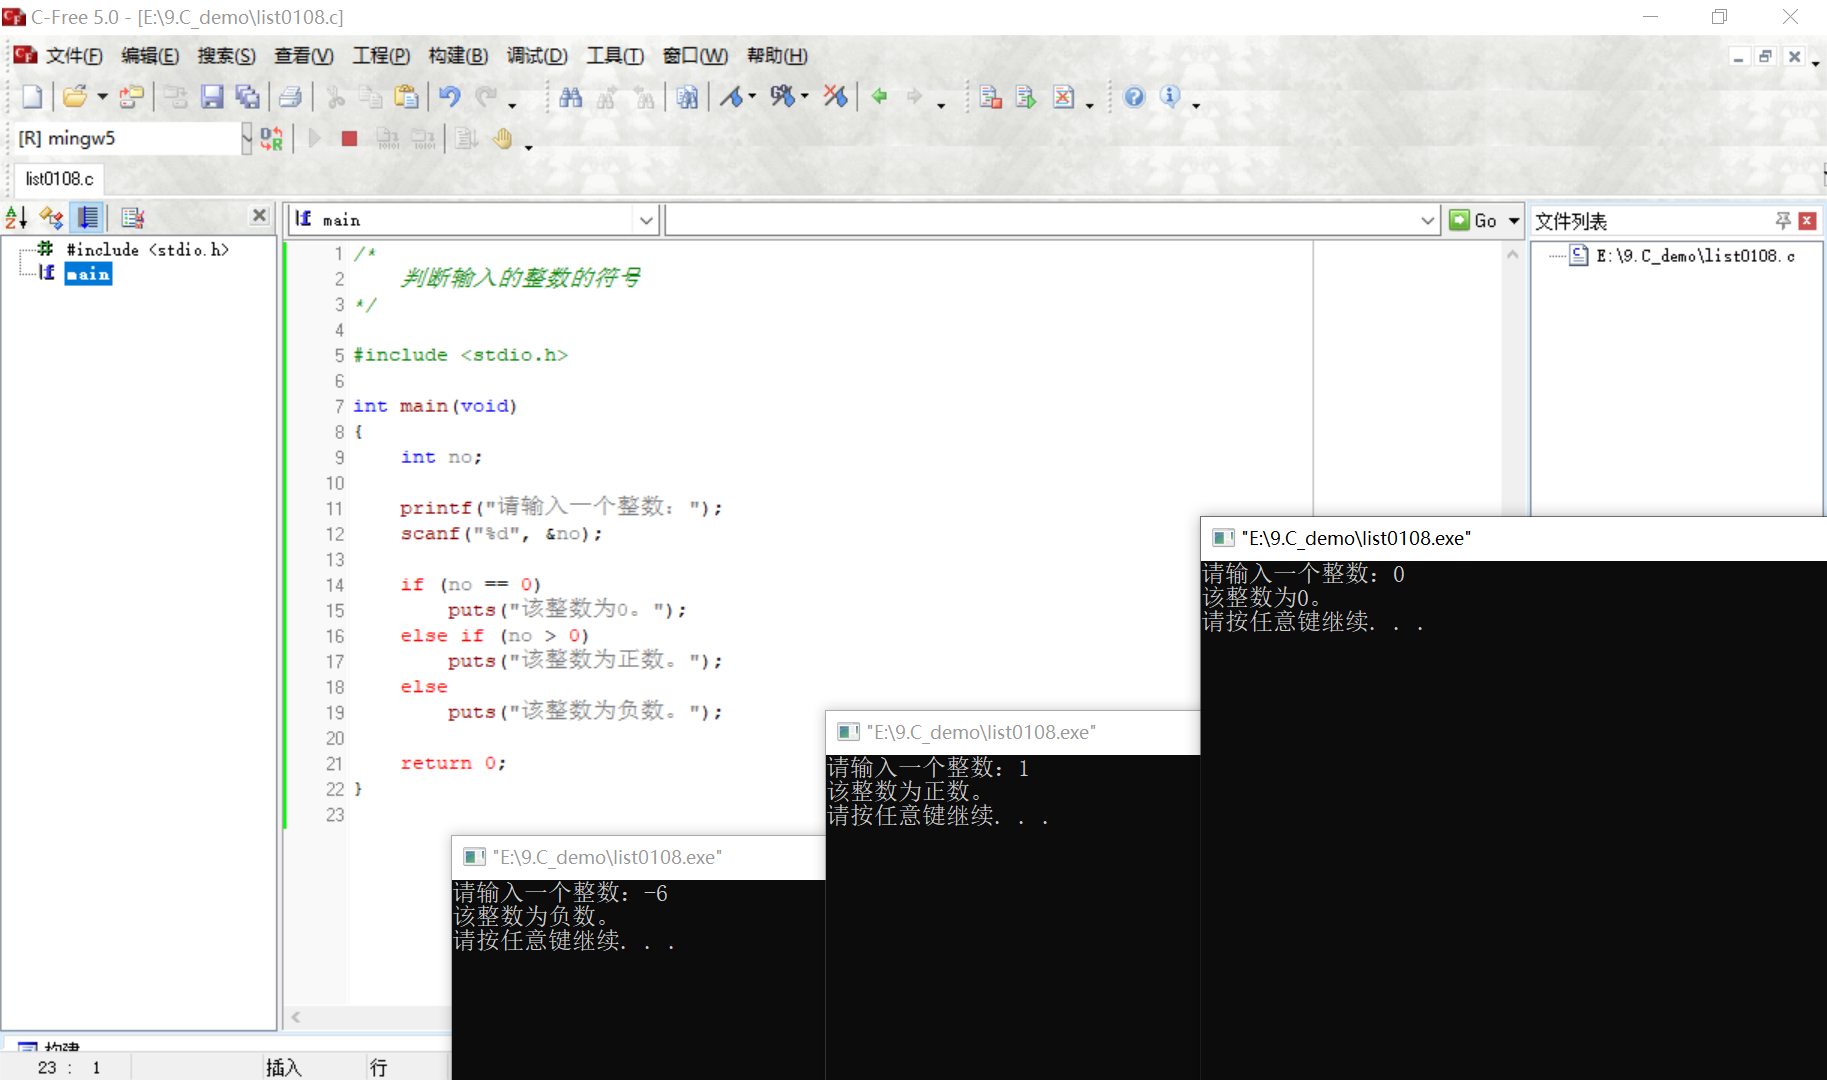Toggle the highlighted list view button in symbol panel
1827x1080 pixels.
point(88,217)
